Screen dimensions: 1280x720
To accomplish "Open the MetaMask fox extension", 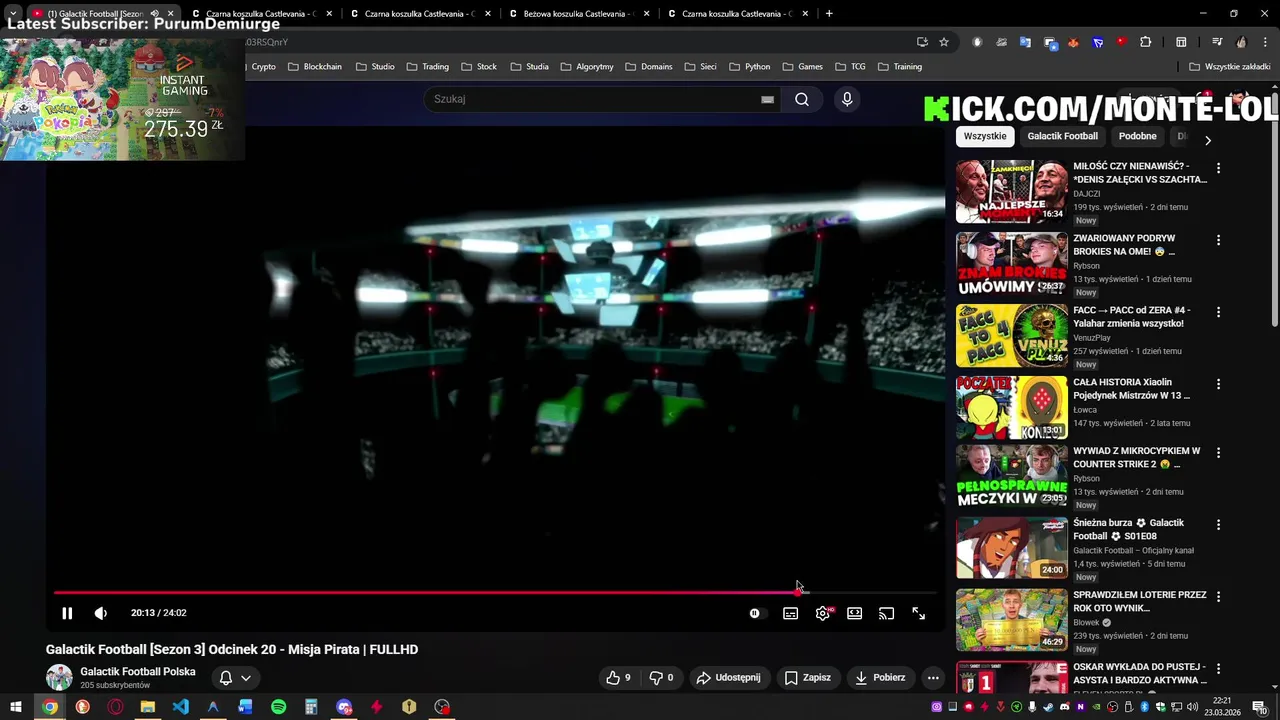I will pos(1073,42).
